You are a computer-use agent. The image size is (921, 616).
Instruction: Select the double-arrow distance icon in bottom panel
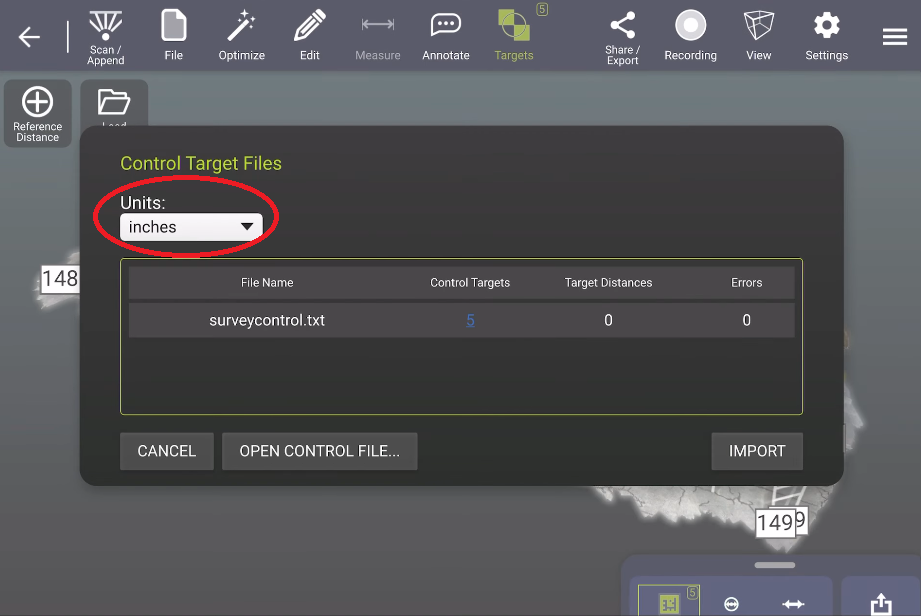click(793, 604)
